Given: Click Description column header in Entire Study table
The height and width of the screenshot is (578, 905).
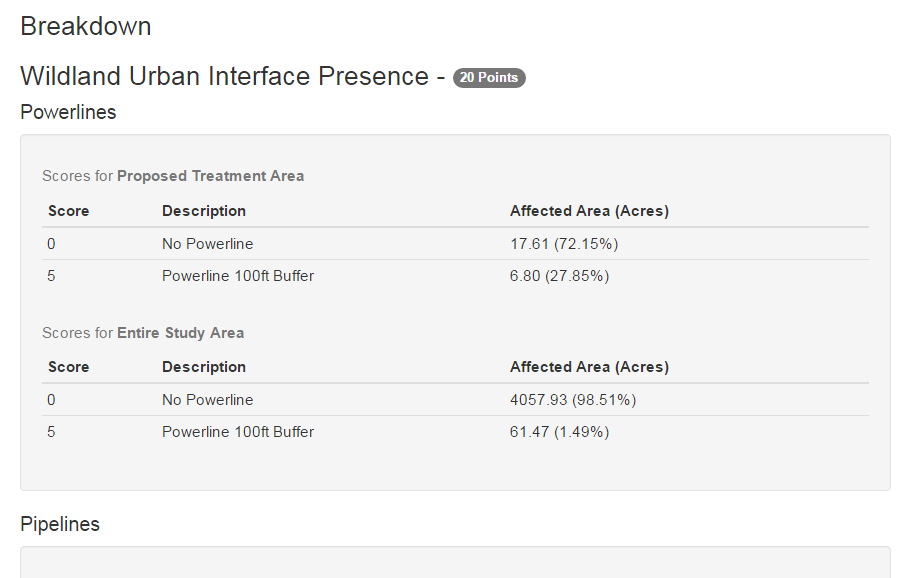Looking at the screenshot, I should 204,367.
